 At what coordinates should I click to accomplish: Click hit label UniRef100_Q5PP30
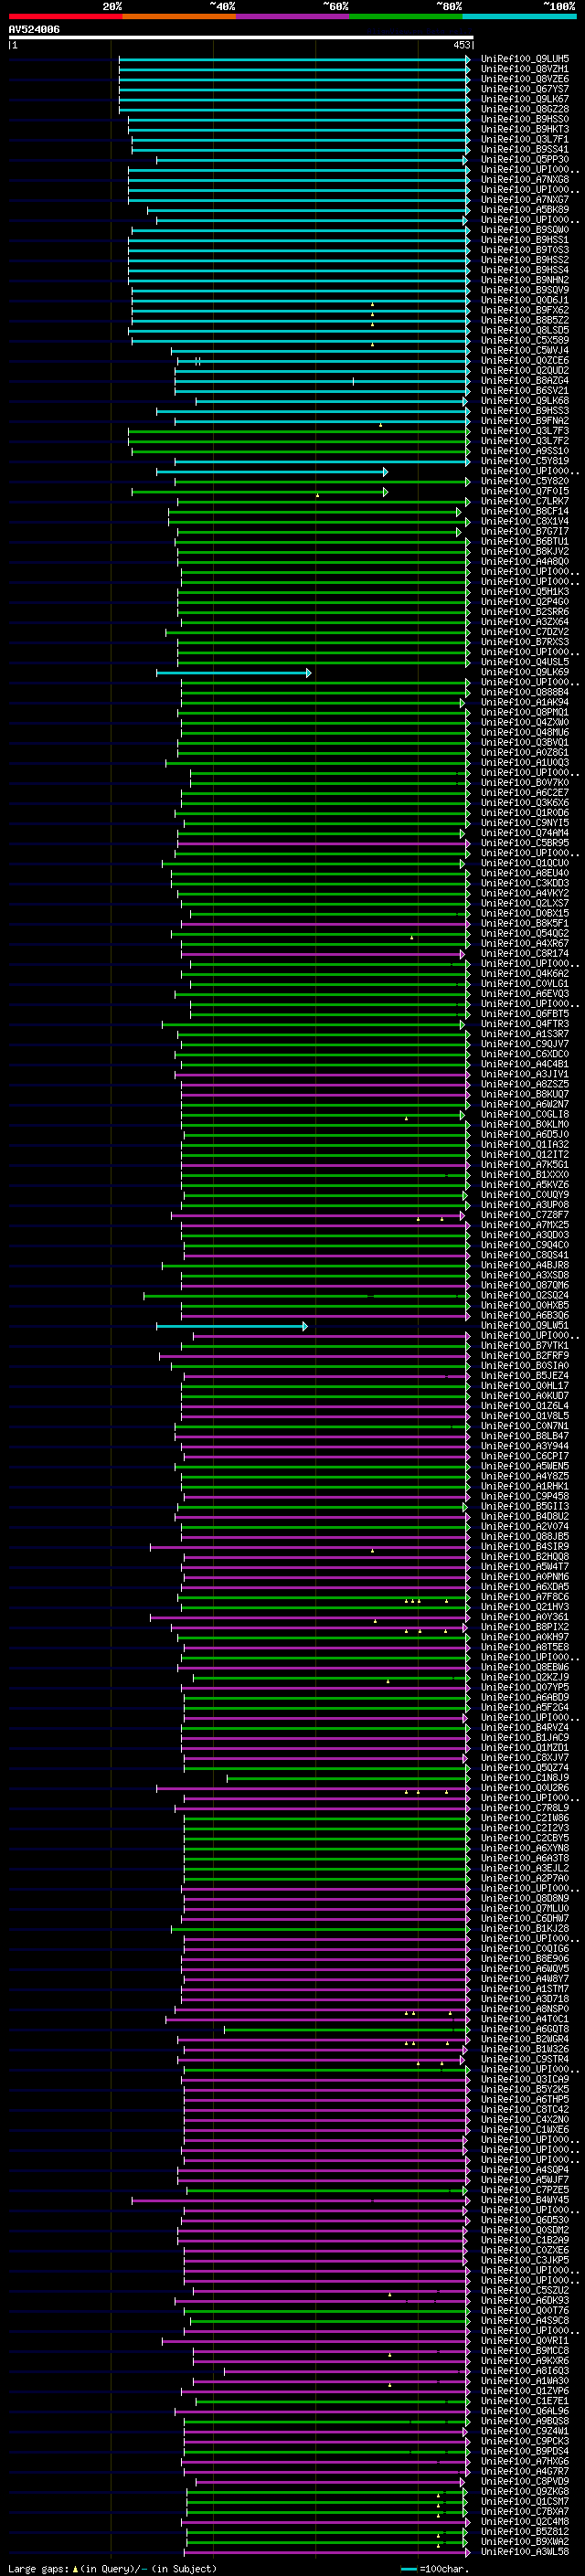[x=525, y=159]
